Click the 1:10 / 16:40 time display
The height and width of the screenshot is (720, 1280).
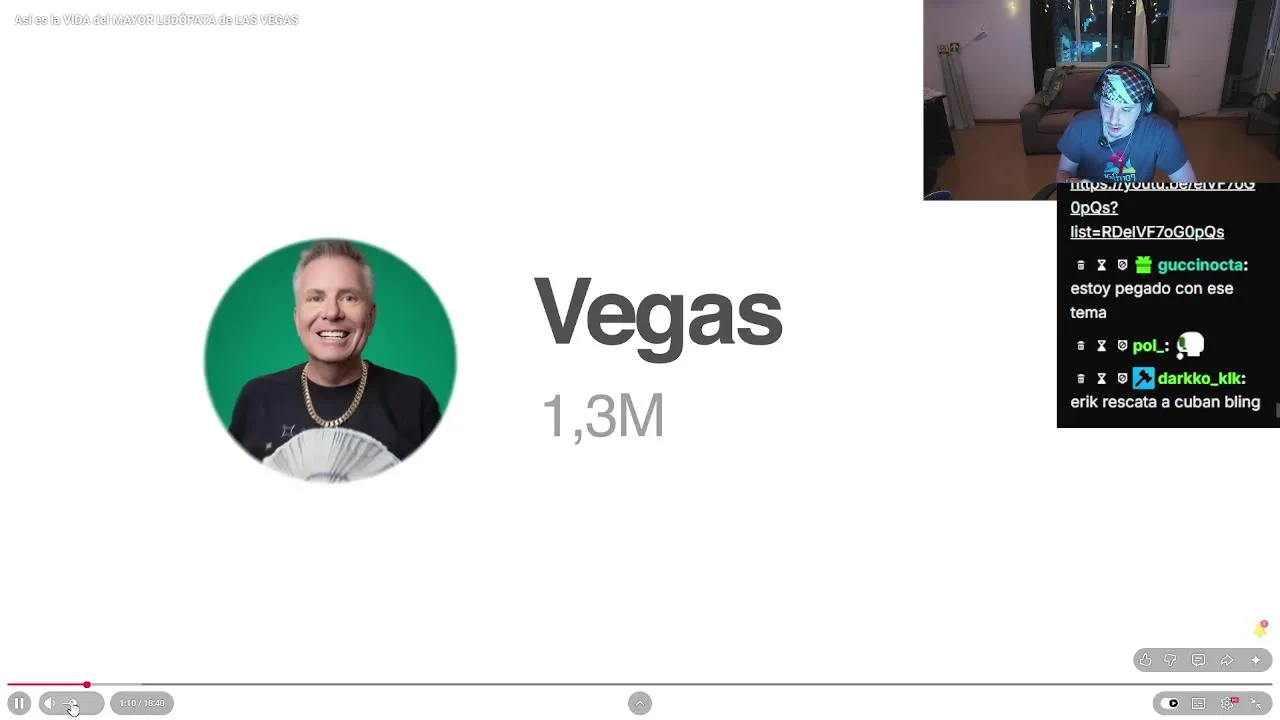point(142,703)
